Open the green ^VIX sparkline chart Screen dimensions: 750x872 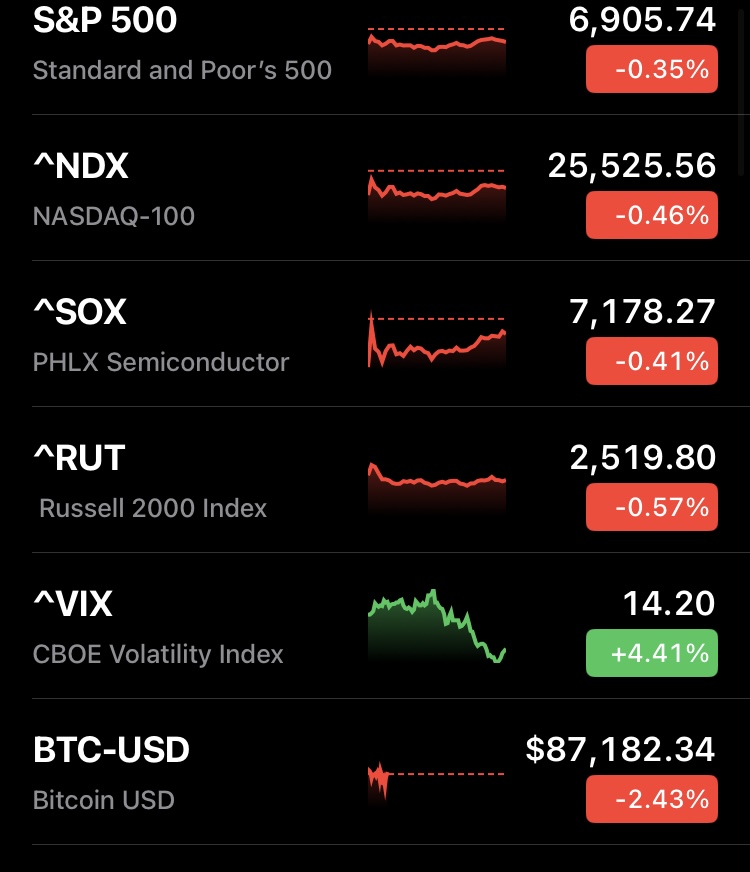(x=437, y=627)
